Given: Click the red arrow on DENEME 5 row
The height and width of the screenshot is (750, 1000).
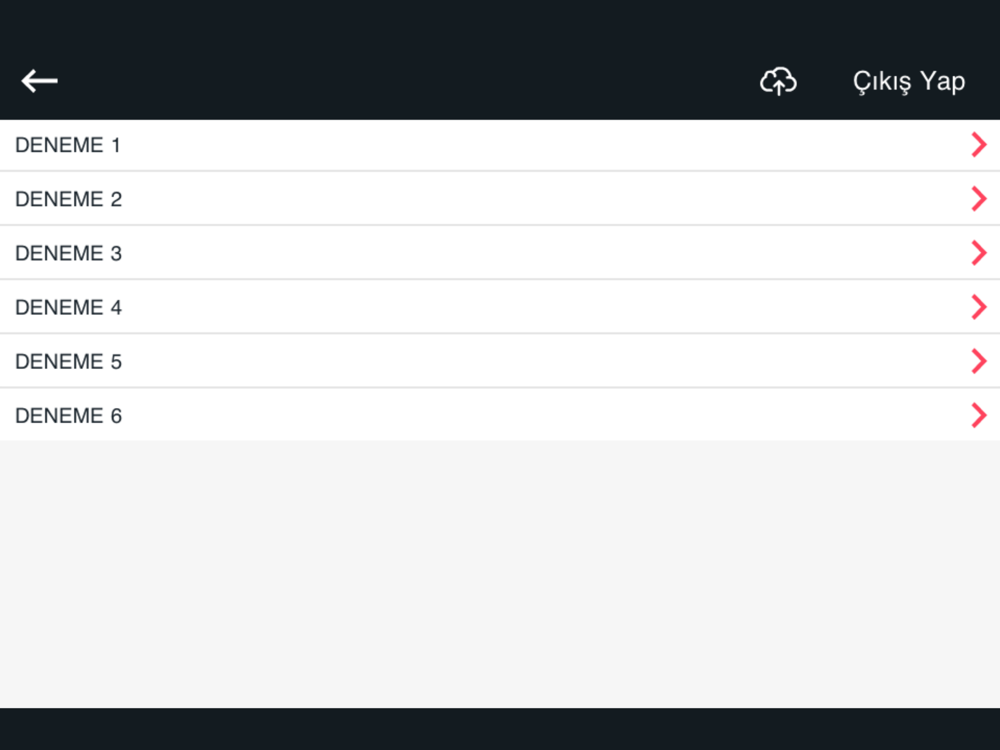Looking at the screenshot, I should 979,362.
